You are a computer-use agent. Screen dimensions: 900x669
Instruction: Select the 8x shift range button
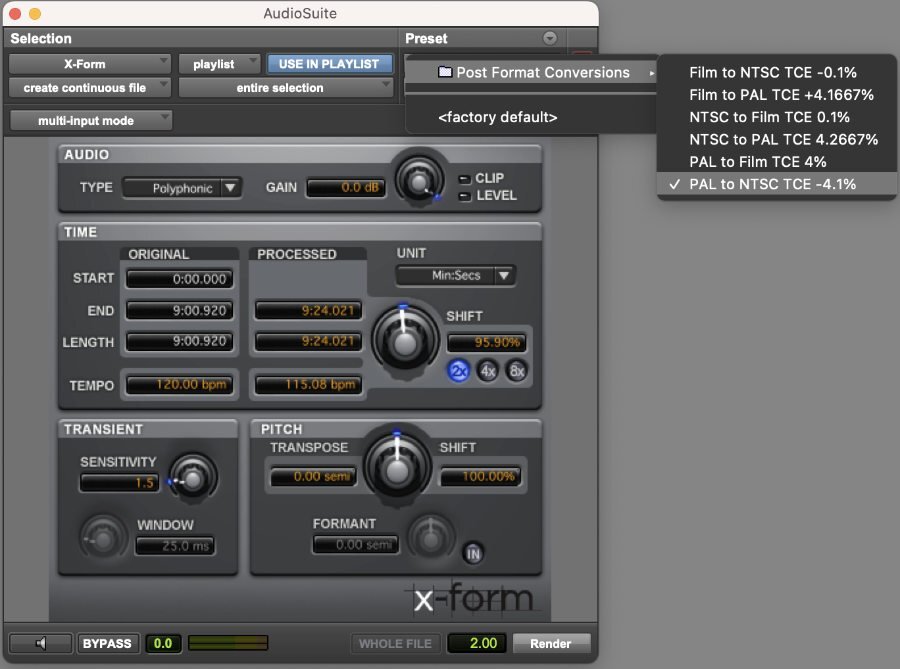tap(517, 371)
